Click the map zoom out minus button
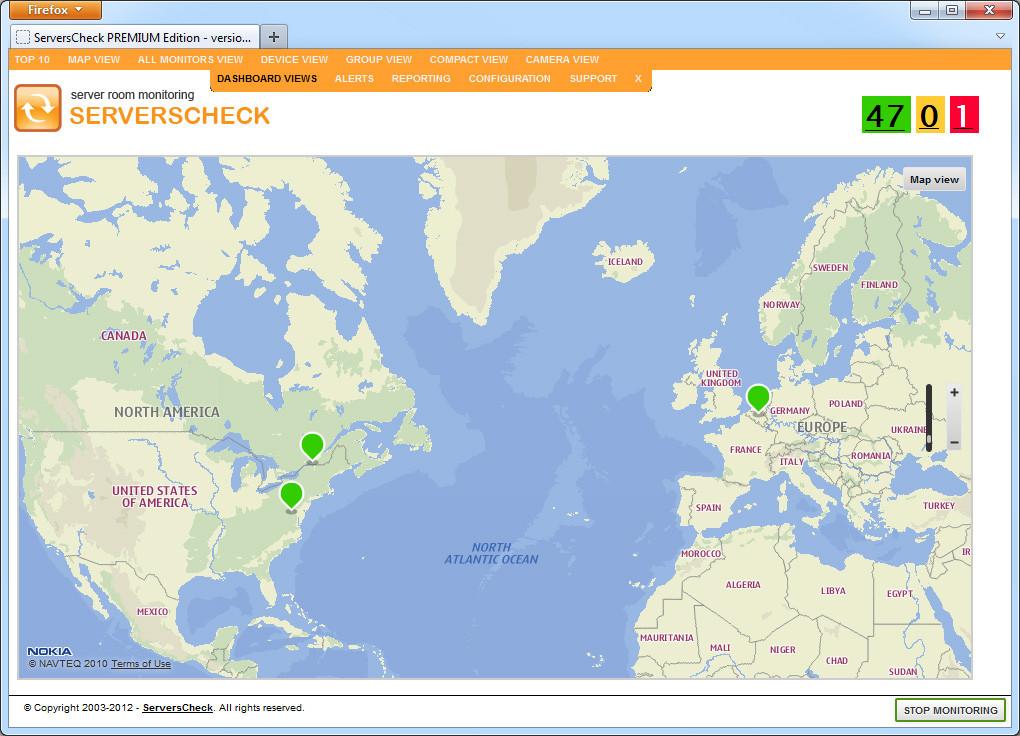Image resolution: width=1020 pixels, height=736 pixels. (x=954, y=443)
